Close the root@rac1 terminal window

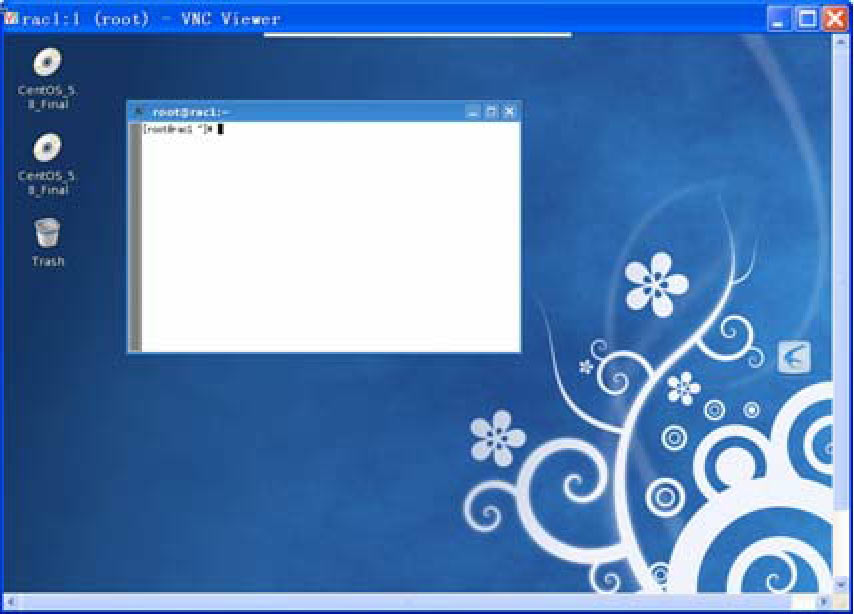click(509, 112)
